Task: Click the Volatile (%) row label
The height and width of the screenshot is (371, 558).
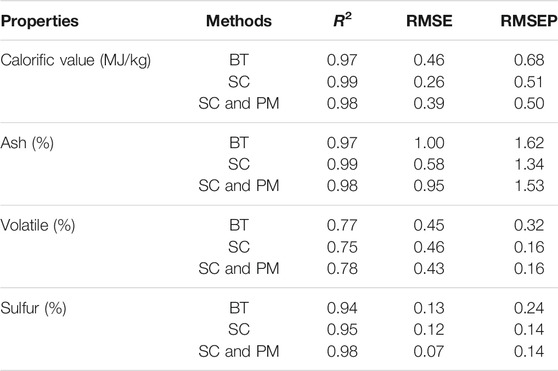Action: (x=38, y=226)
